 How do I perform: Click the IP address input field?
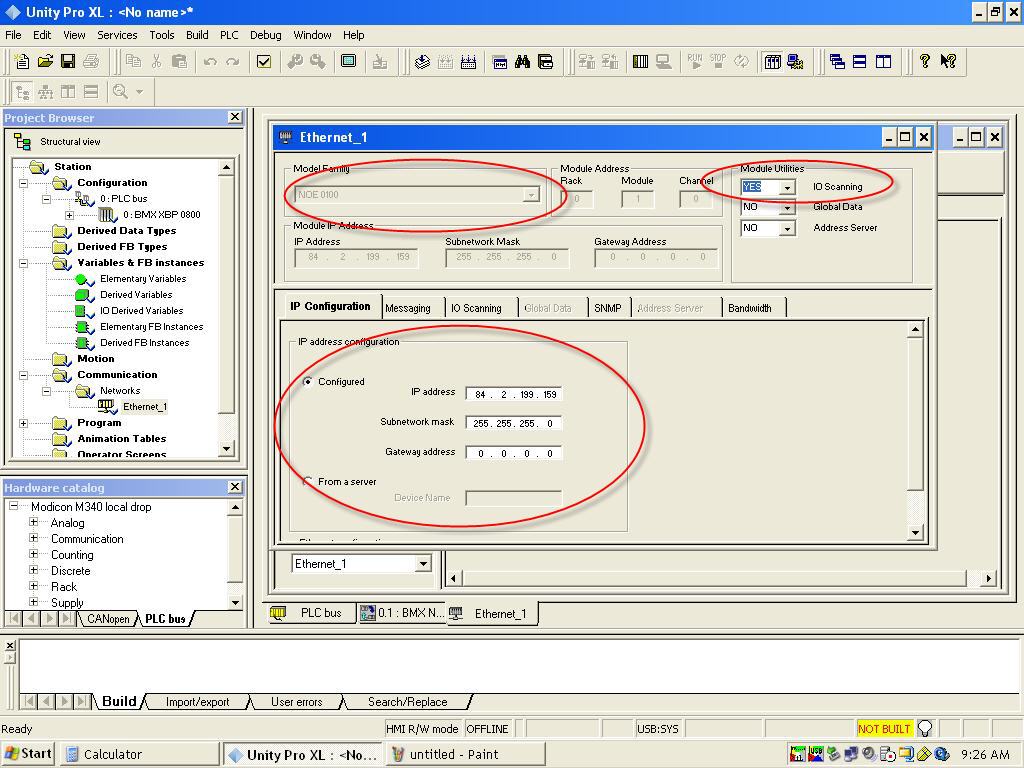click(x=514, y=394)
